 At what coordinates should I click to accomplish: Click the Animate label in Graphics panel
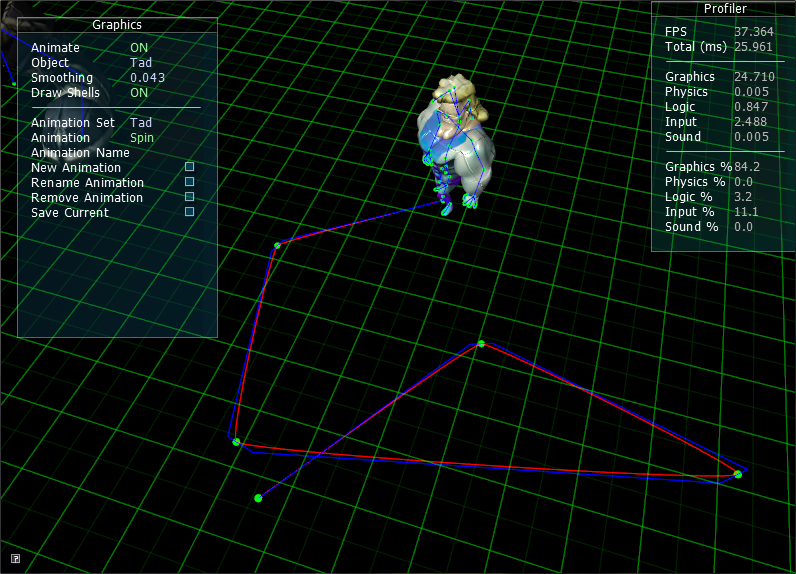[55, 48]
